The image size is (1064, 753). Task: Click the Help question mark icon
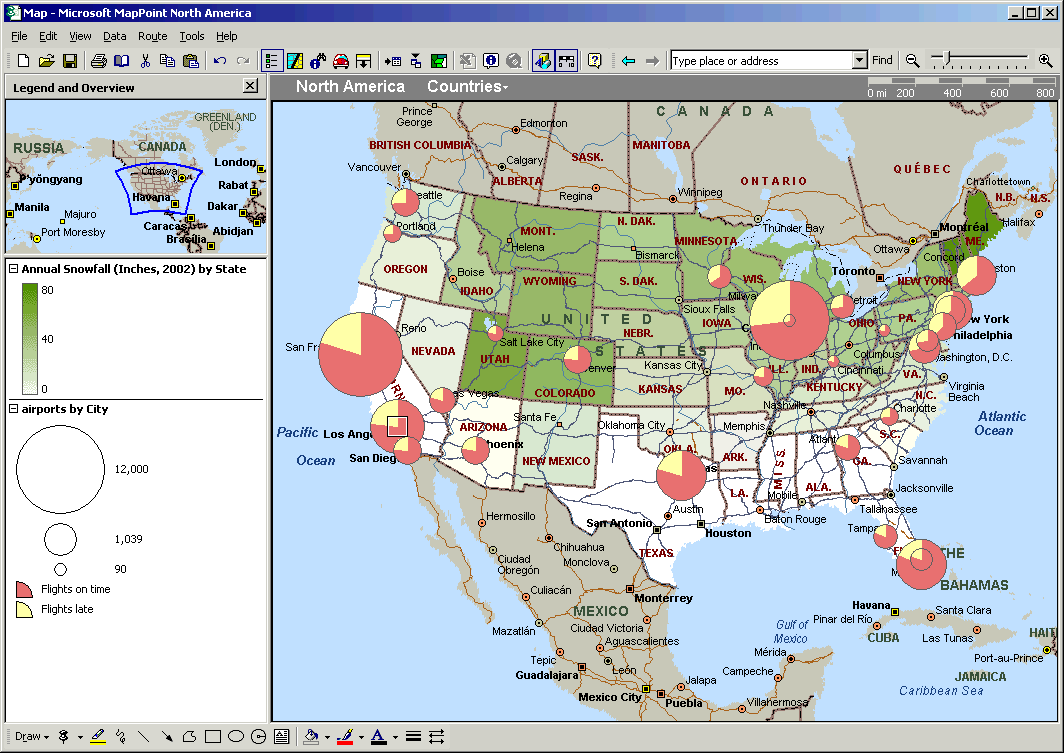pos(594,61)
